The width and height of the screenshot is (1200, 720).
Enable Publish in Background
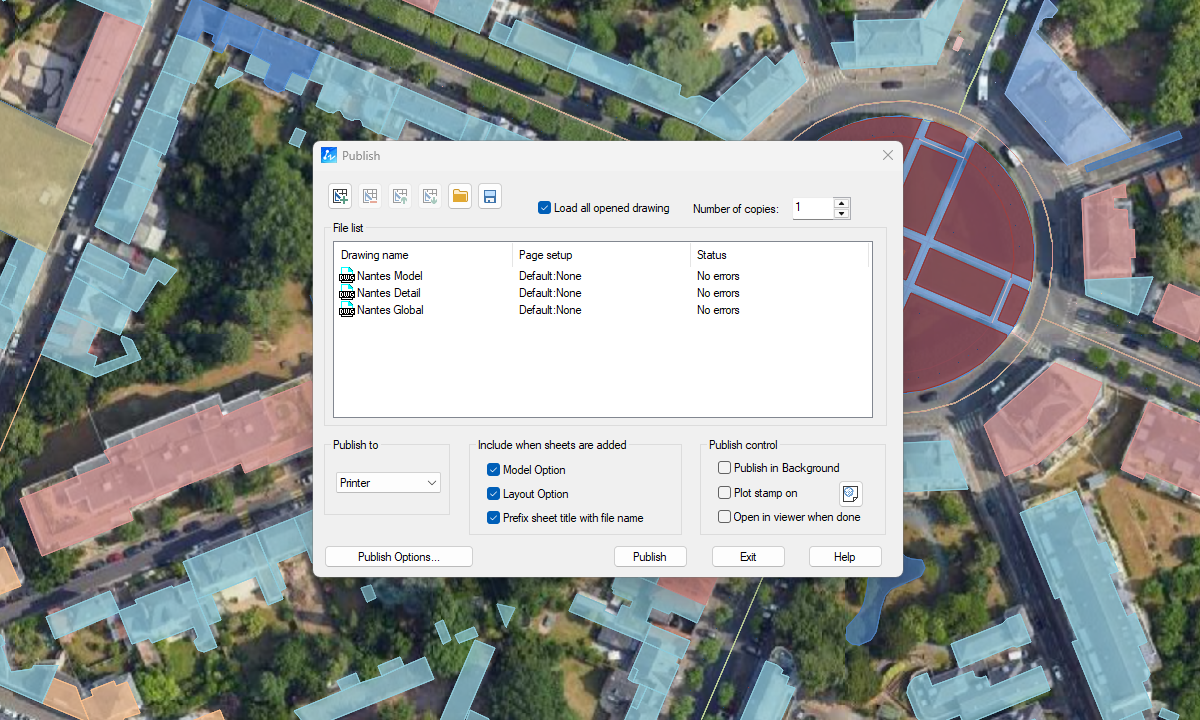(724, 468)
